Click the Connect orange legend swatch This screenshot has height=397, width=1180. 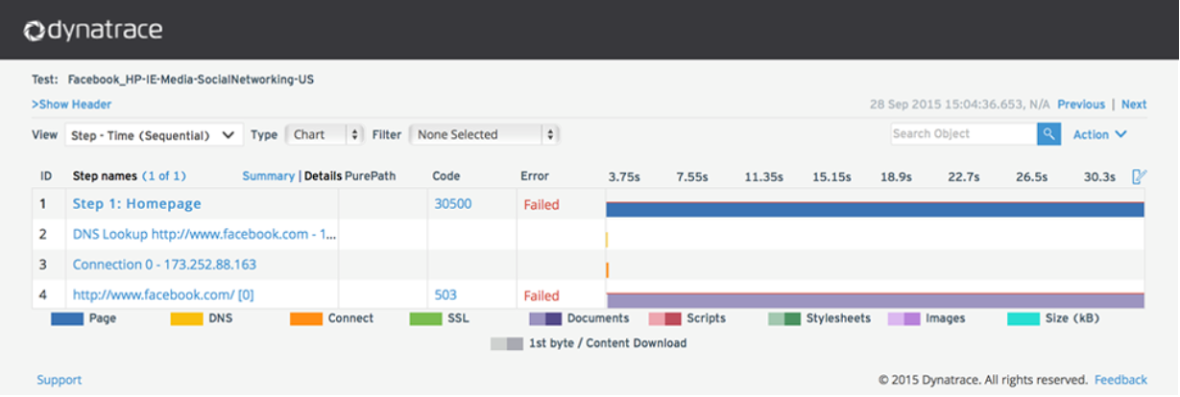[306, 319]
